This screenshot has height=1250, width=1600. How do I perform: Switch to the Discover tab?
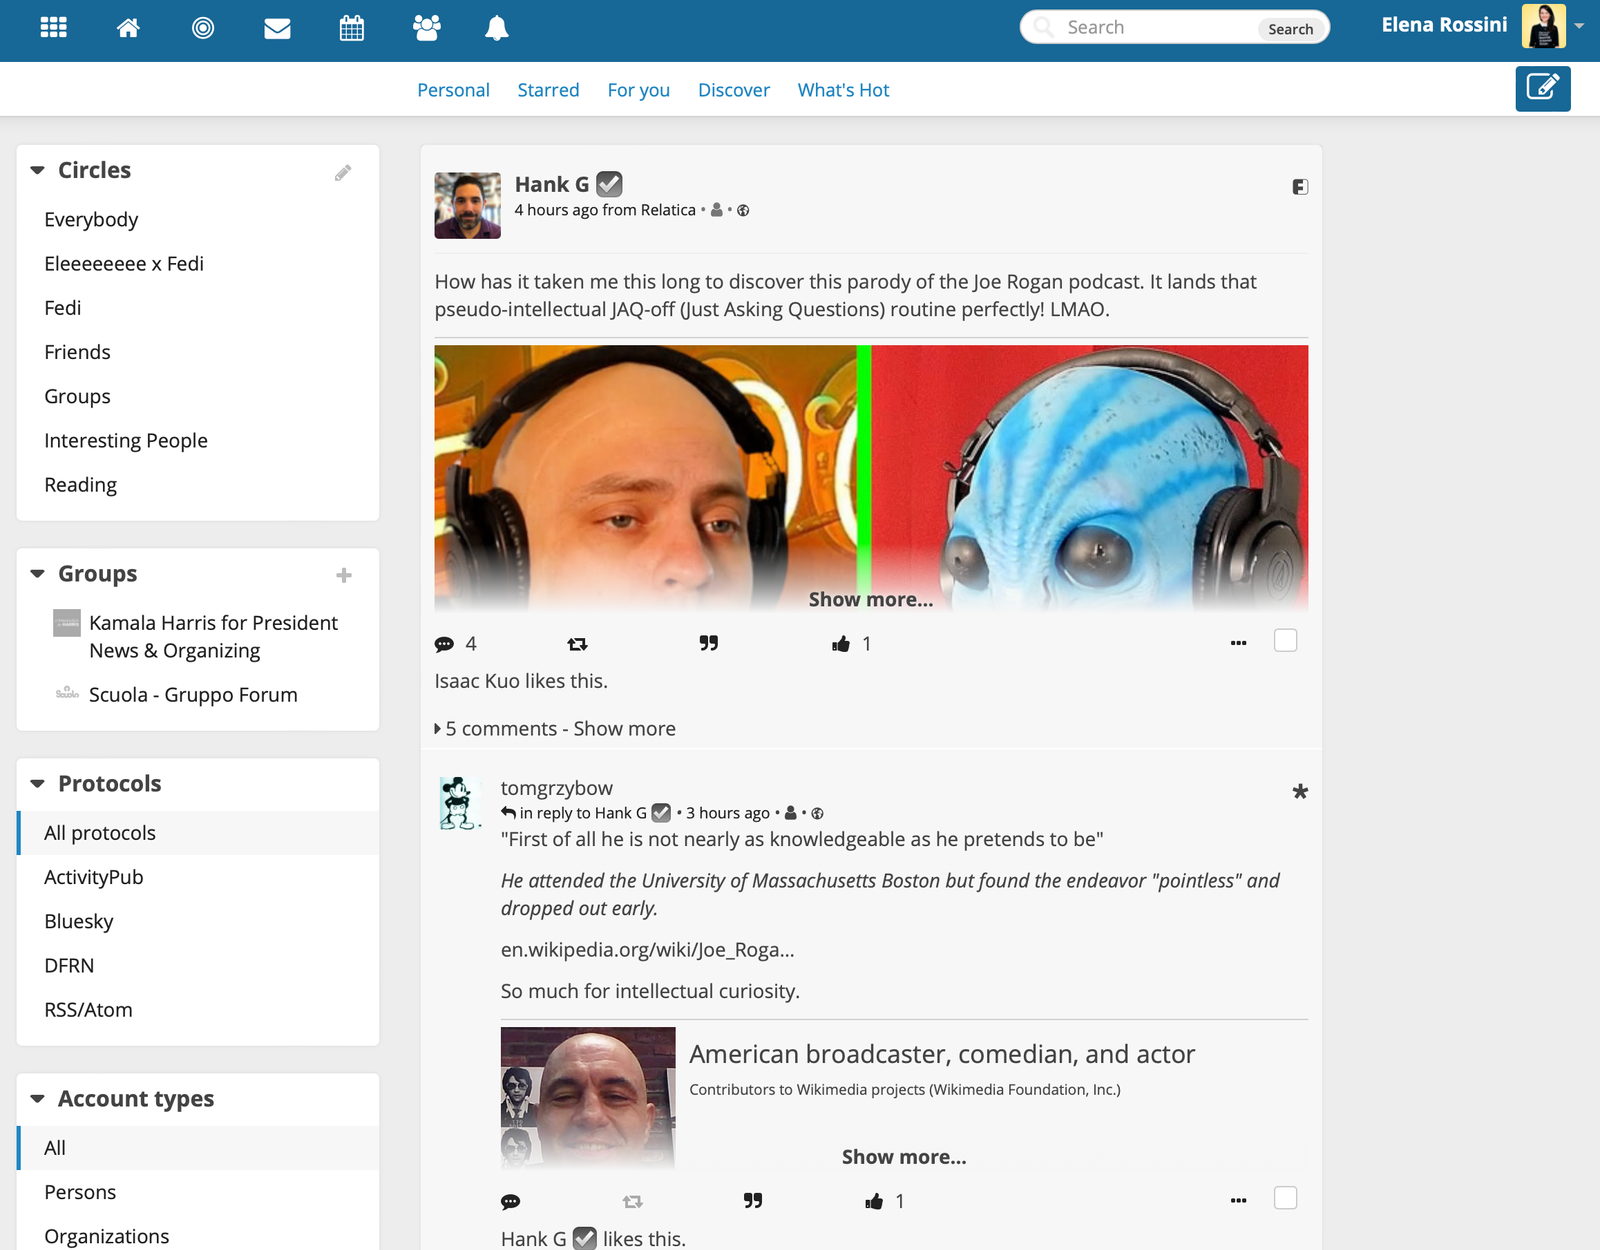tap(733, 90)
